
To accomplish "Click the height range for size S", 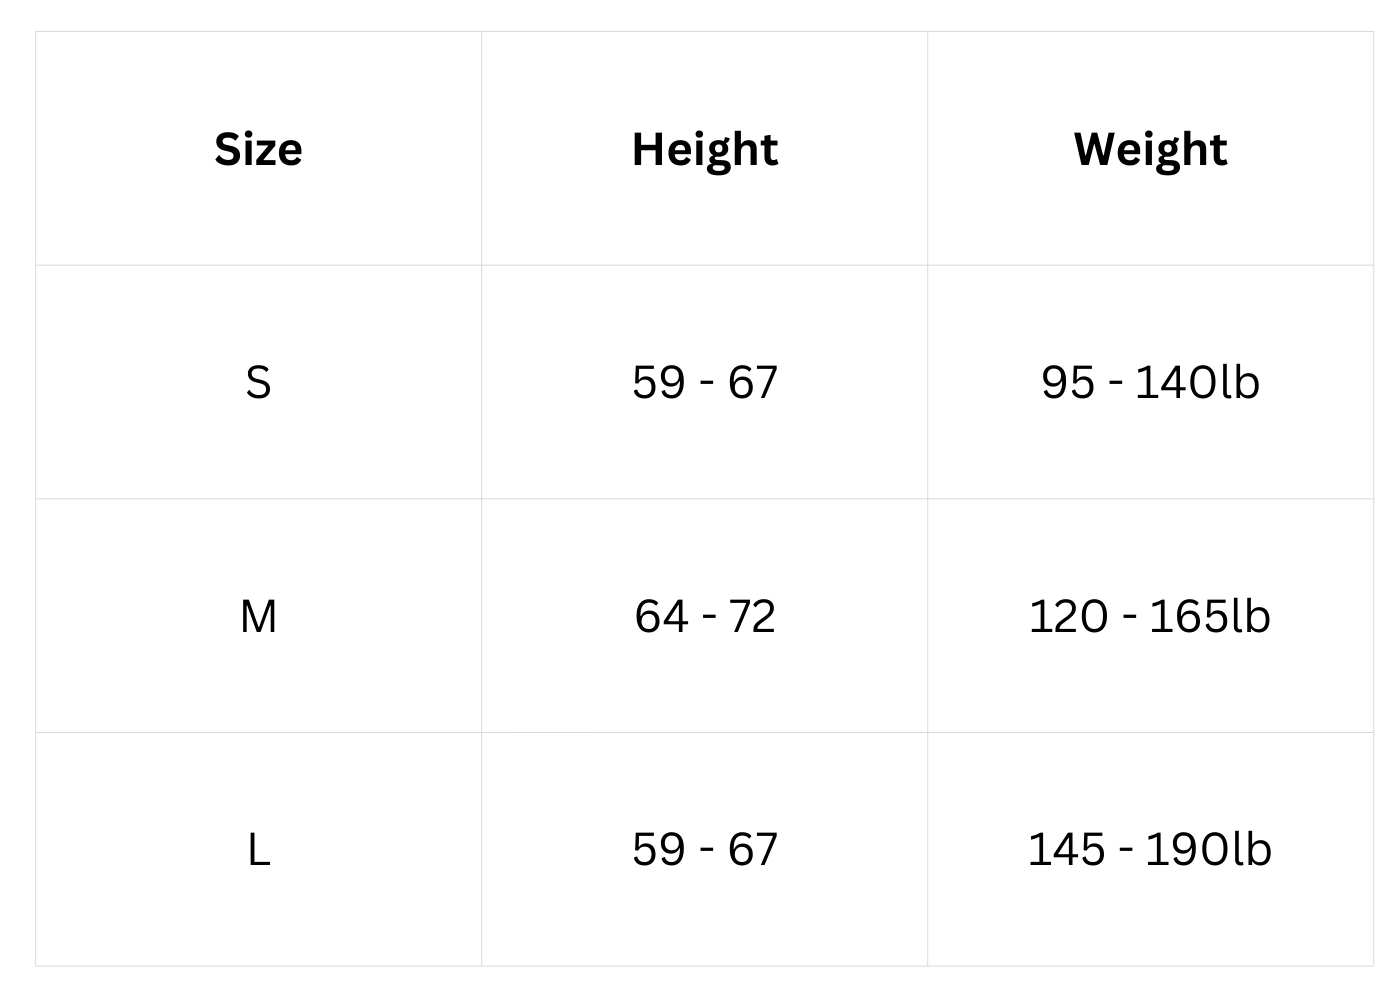I will point(705,383).
